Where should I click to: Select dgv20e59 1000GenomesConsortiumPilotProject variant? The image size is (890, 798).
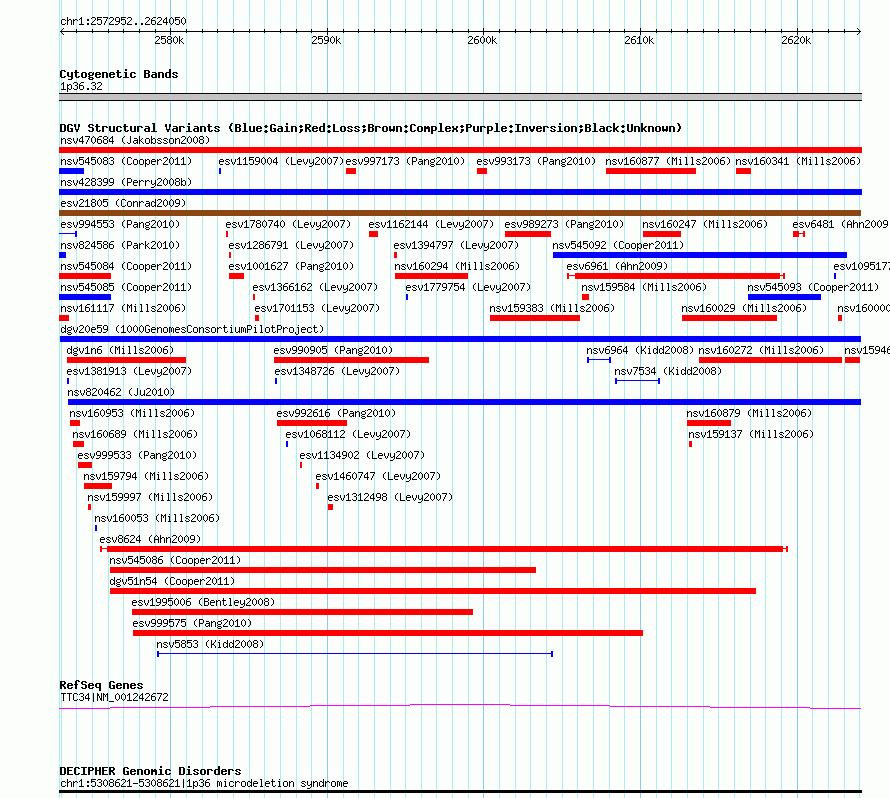[460, 339]
